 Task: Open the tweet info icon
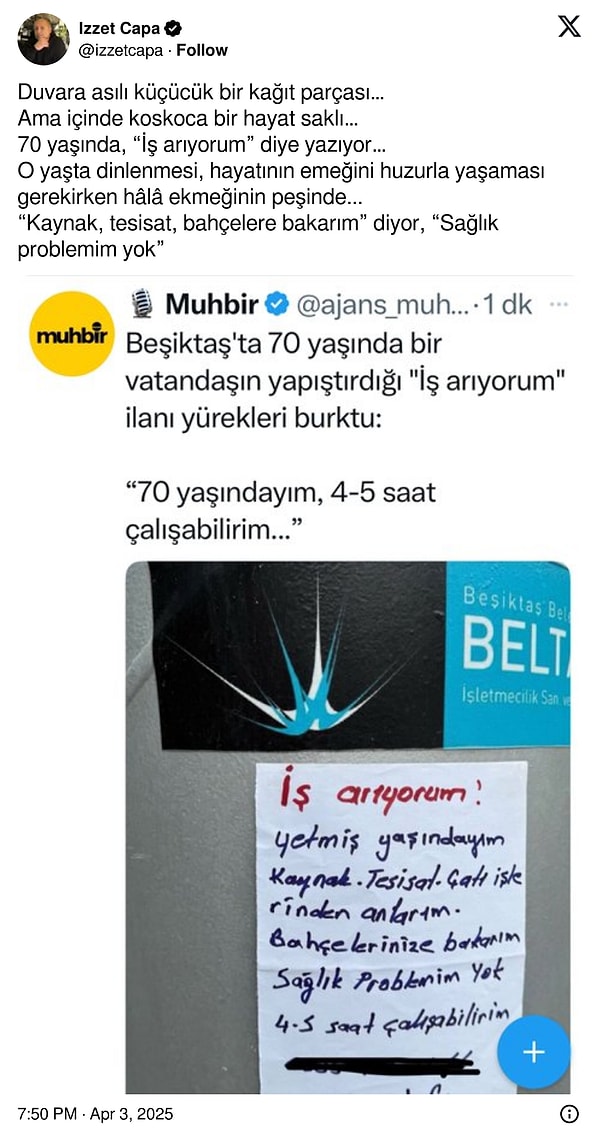569,1114
